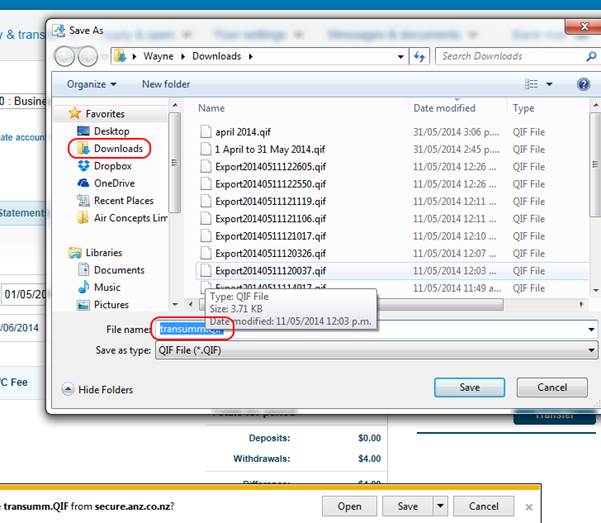This screenshot has height=523, width=601.
Task: Open the Desktop favorite location
Action: pos(111,131)
